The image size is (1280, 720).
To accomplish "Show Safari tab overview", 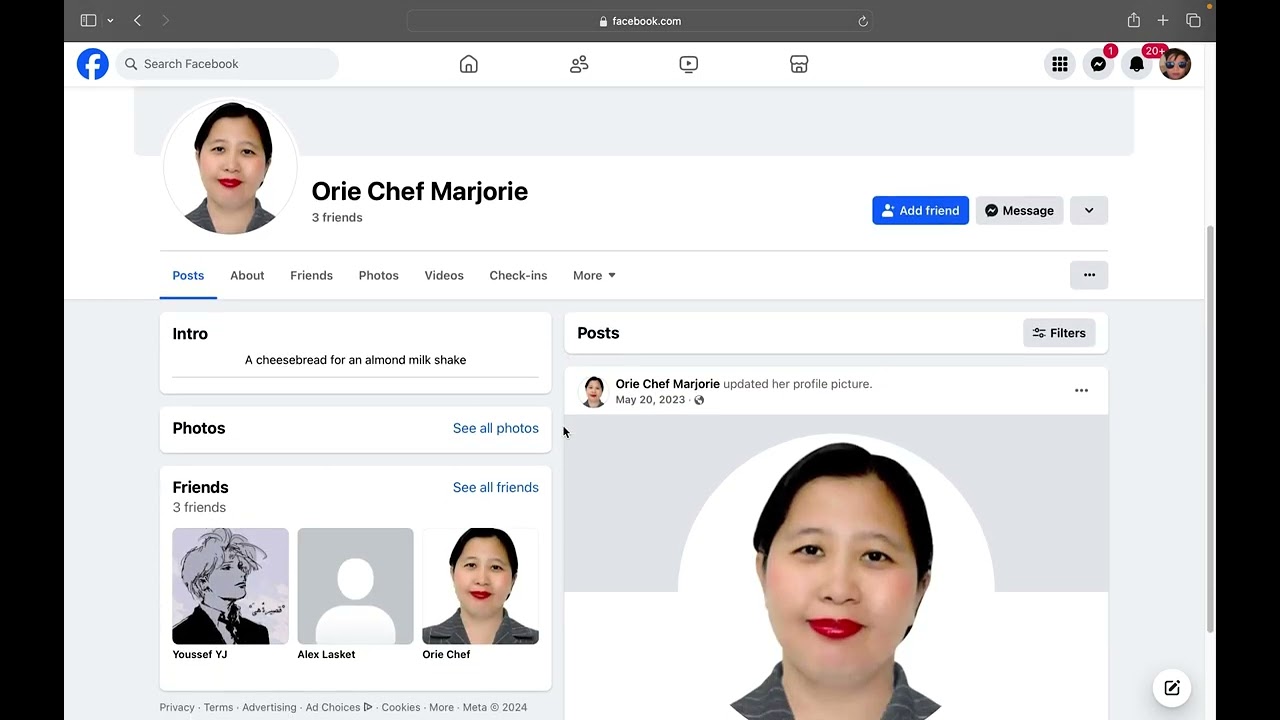I will pos(1193,21).
